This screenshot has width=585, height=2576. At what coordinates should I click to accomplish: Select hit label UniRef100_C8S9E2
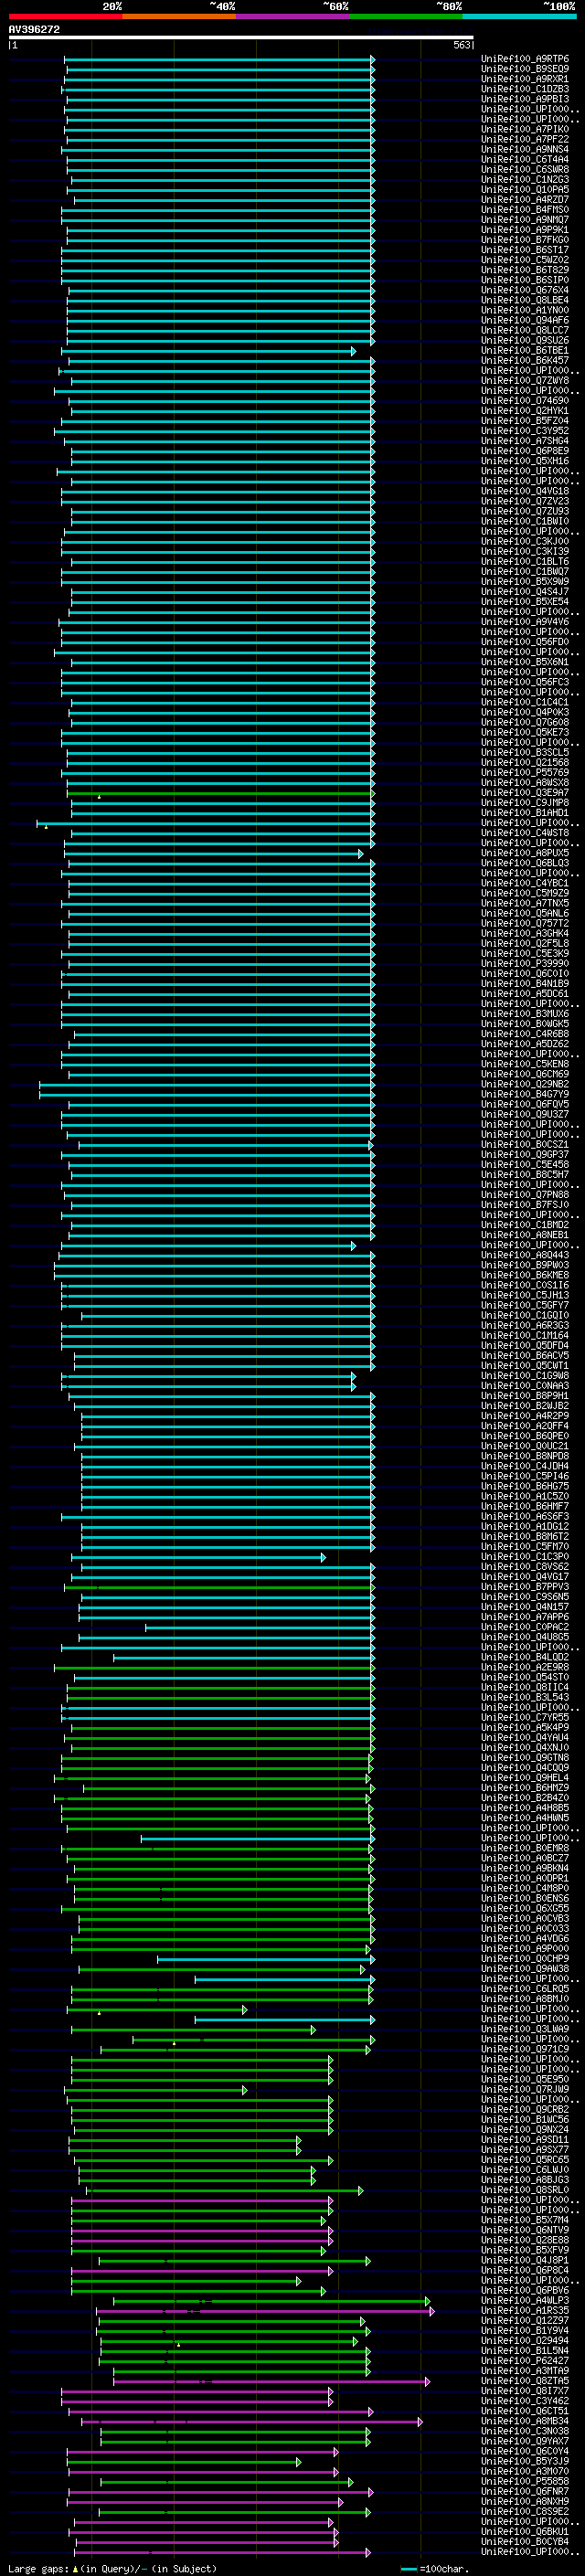pyautogui.click(x=525, y=2512)
